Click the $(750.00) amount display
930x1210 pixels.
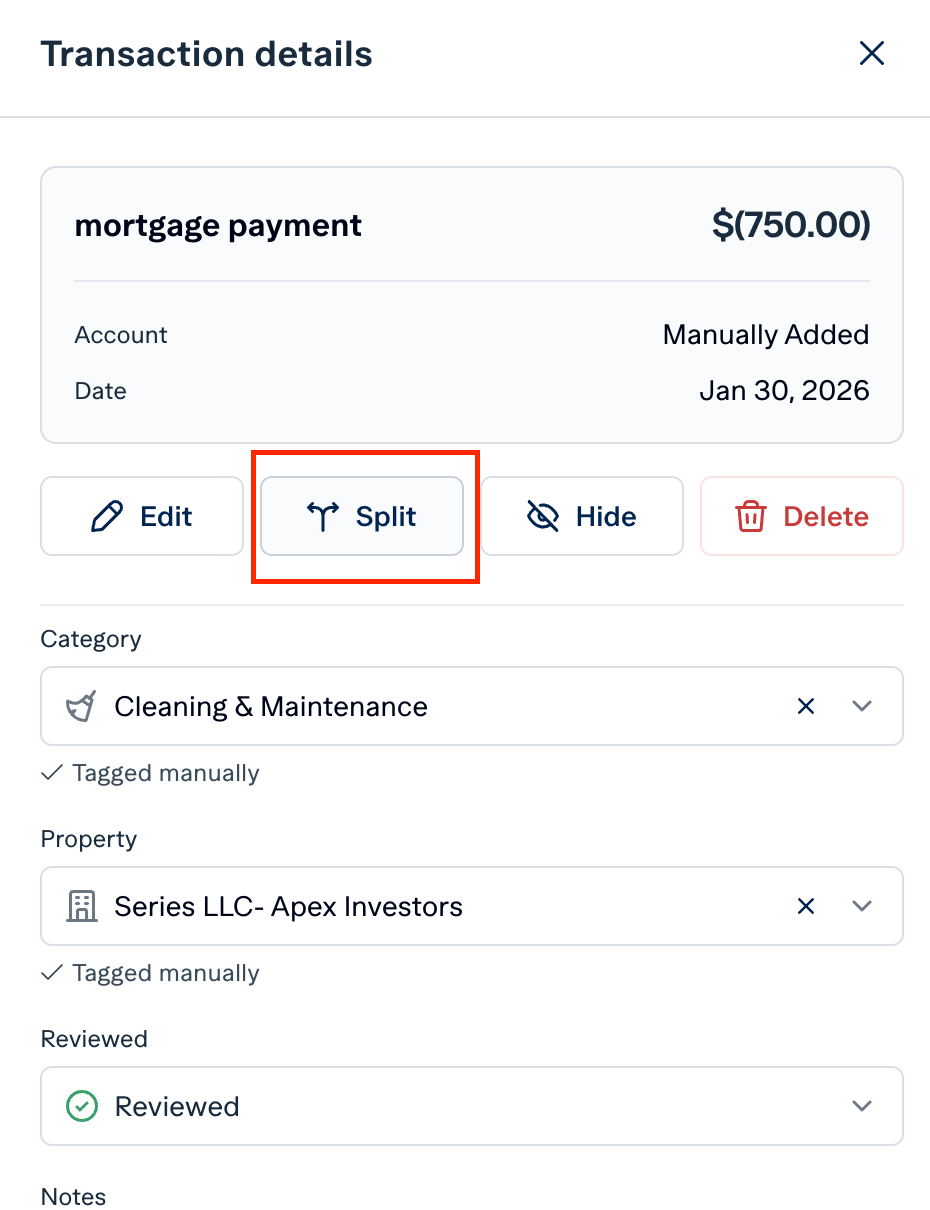coord(790,224)
